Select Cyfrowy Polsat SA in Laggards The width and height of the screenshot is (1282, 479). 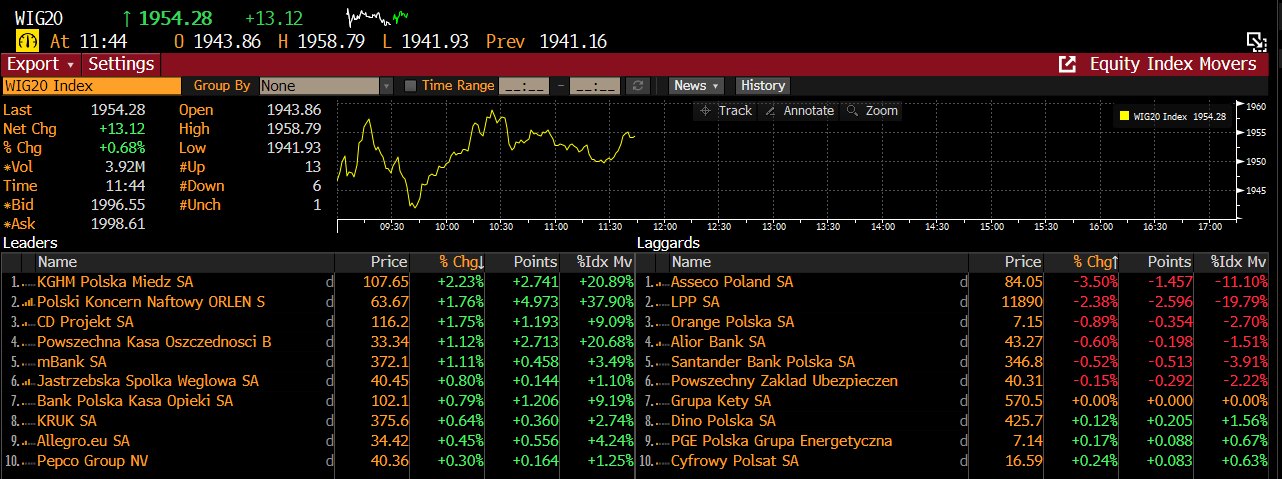(735, 461)
